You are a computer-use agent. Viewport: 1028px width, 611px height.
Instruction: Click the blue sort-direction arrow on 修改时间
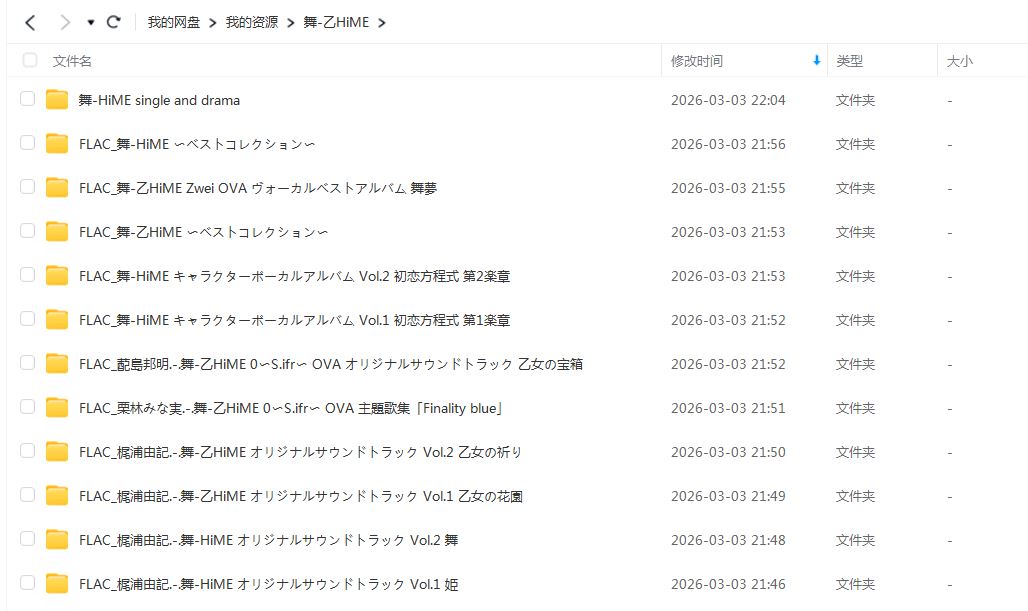(x=816, y=60)
